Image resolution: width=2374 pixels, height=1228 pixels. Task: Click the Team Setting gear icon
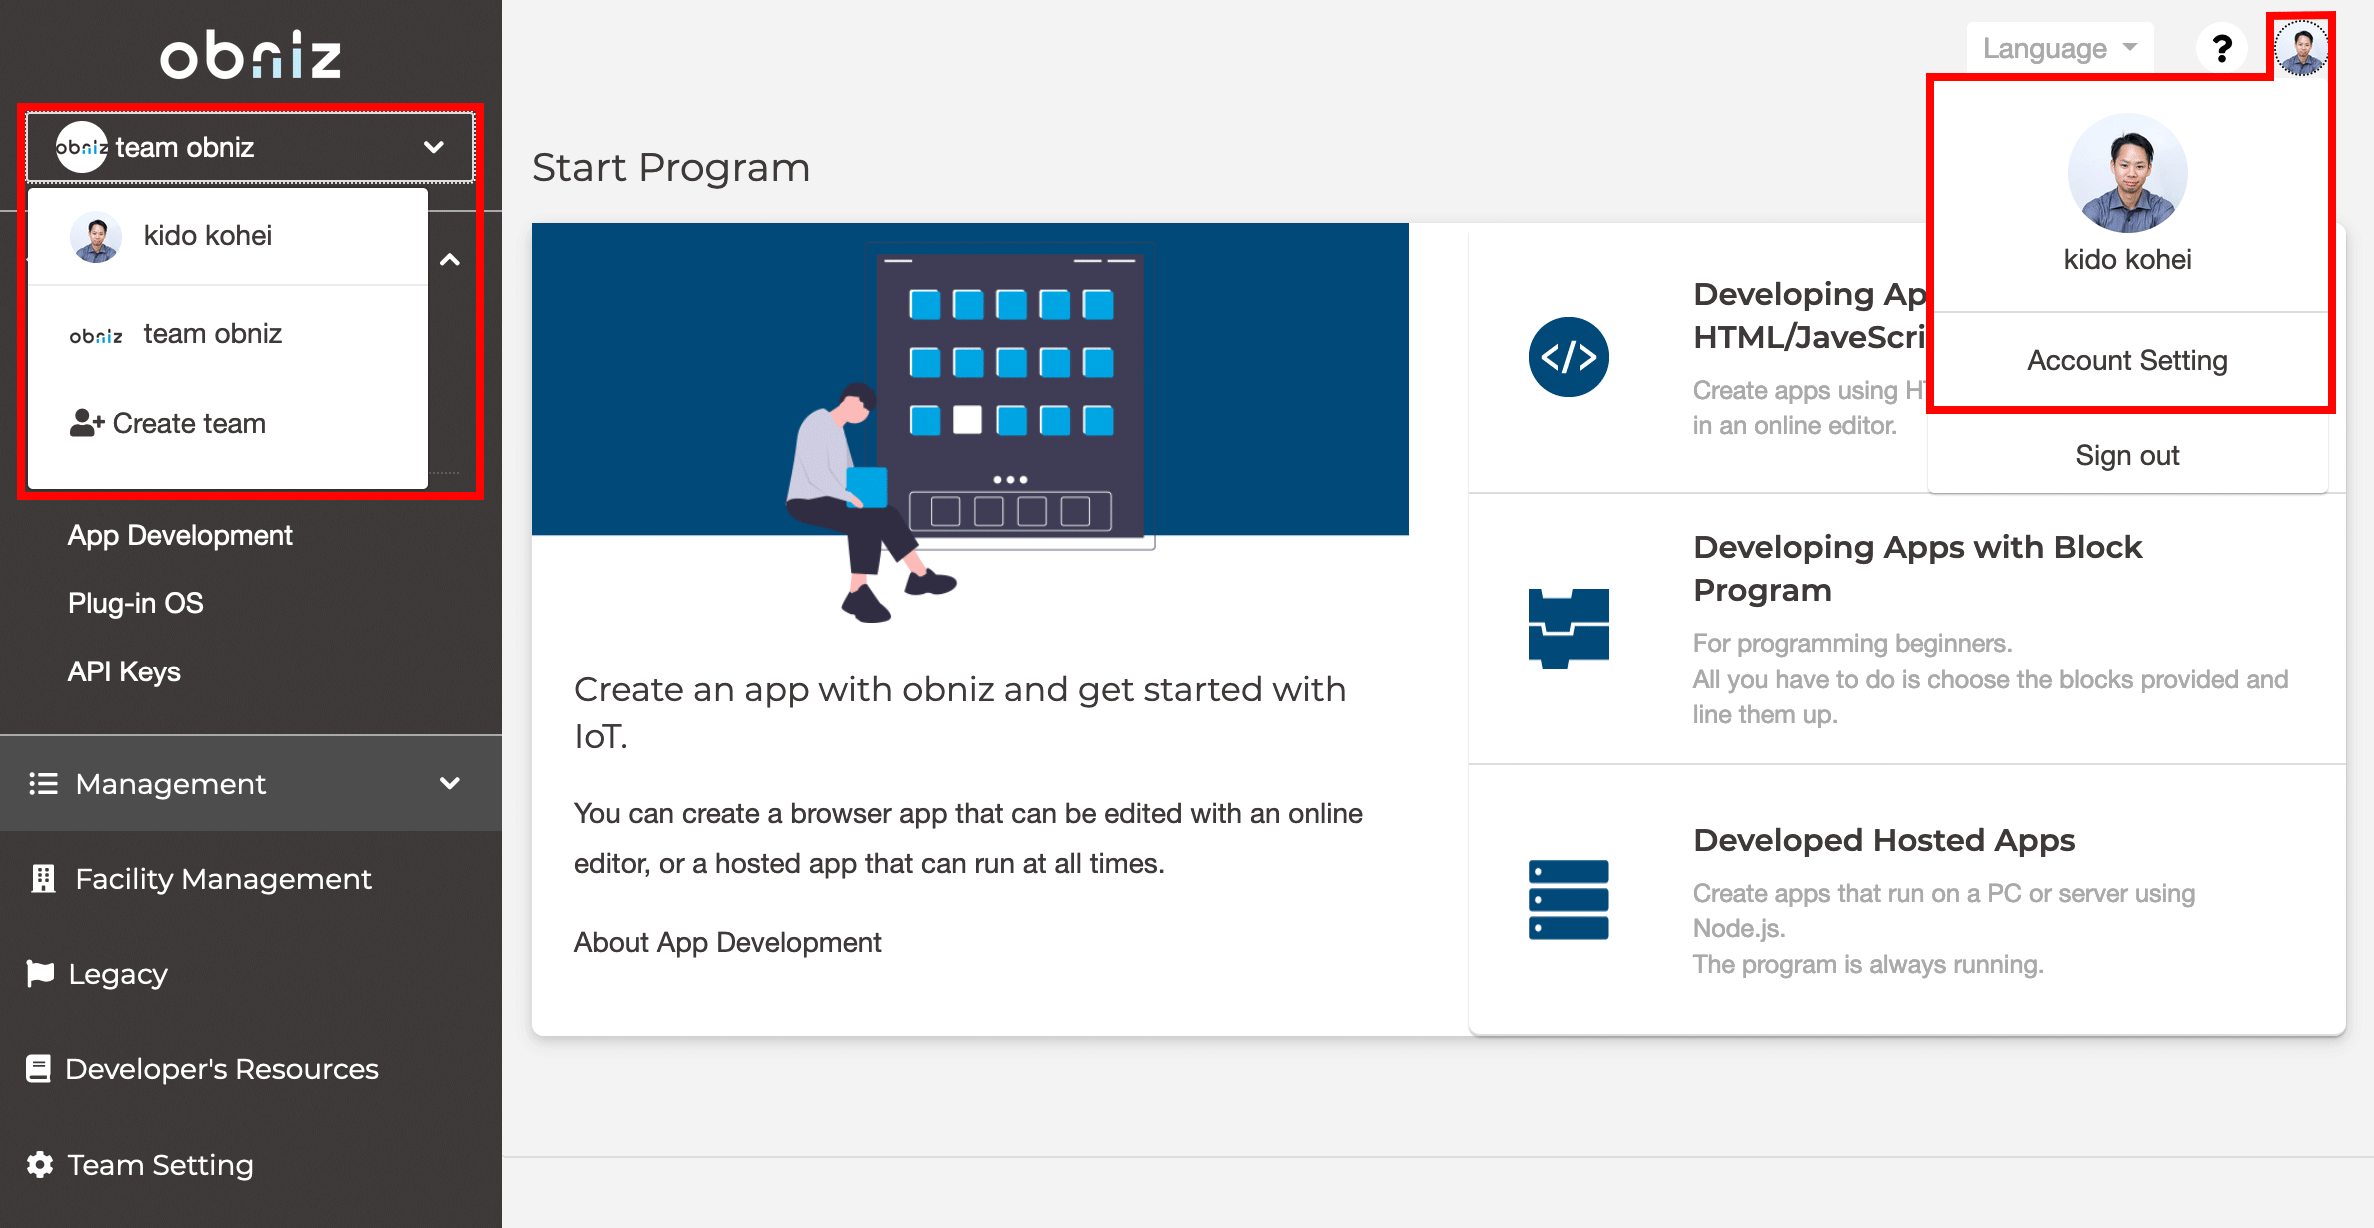coord(41,1164)
